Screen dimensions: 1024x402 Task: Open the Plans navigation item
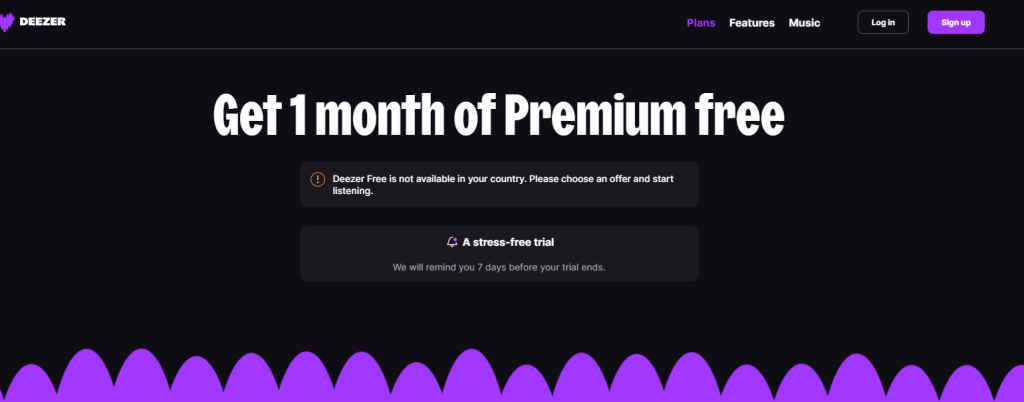pos(701,23)
